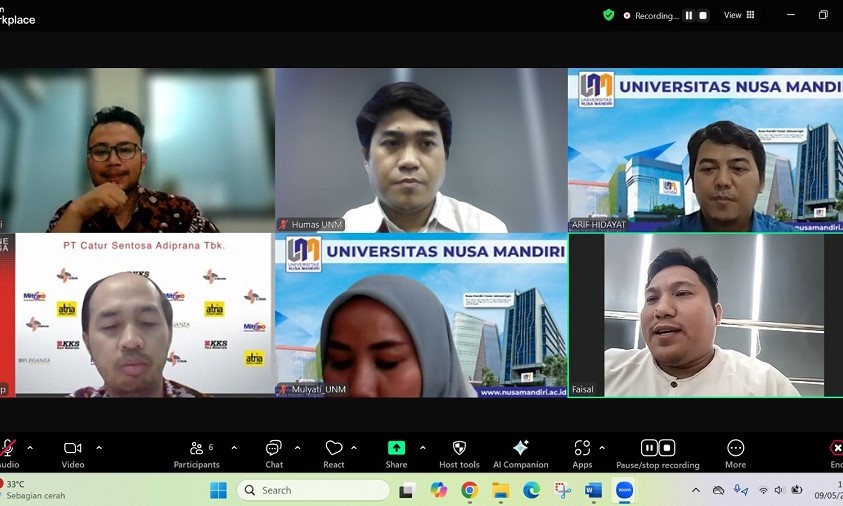Show hidden system tray icons
The image size is (843, 506).
[x=696, y=490]
